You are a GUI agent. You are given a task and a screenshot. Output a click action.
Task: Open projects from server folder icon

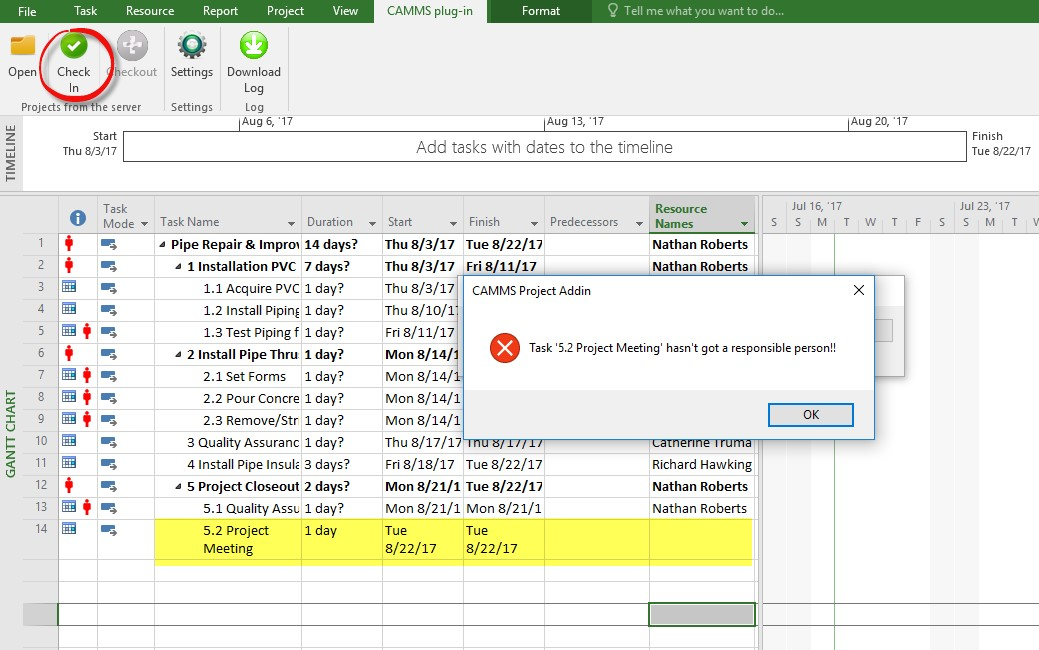23,46
